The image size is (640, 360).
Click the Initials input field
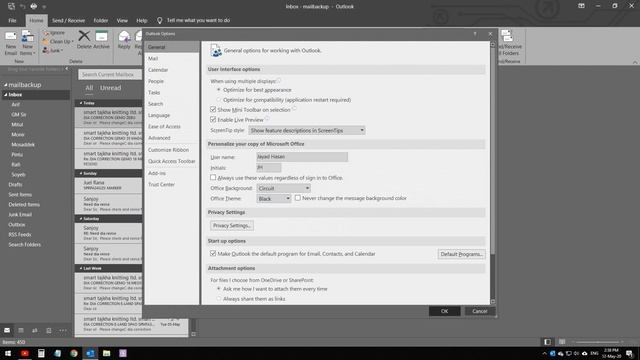pos(269,167)
